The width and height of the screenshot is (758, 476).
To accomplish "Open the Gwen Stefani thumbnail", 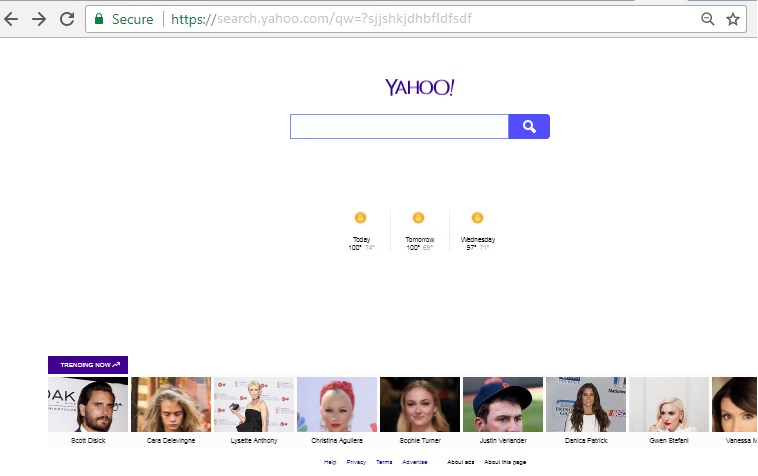I will click(x=669, y=404).
